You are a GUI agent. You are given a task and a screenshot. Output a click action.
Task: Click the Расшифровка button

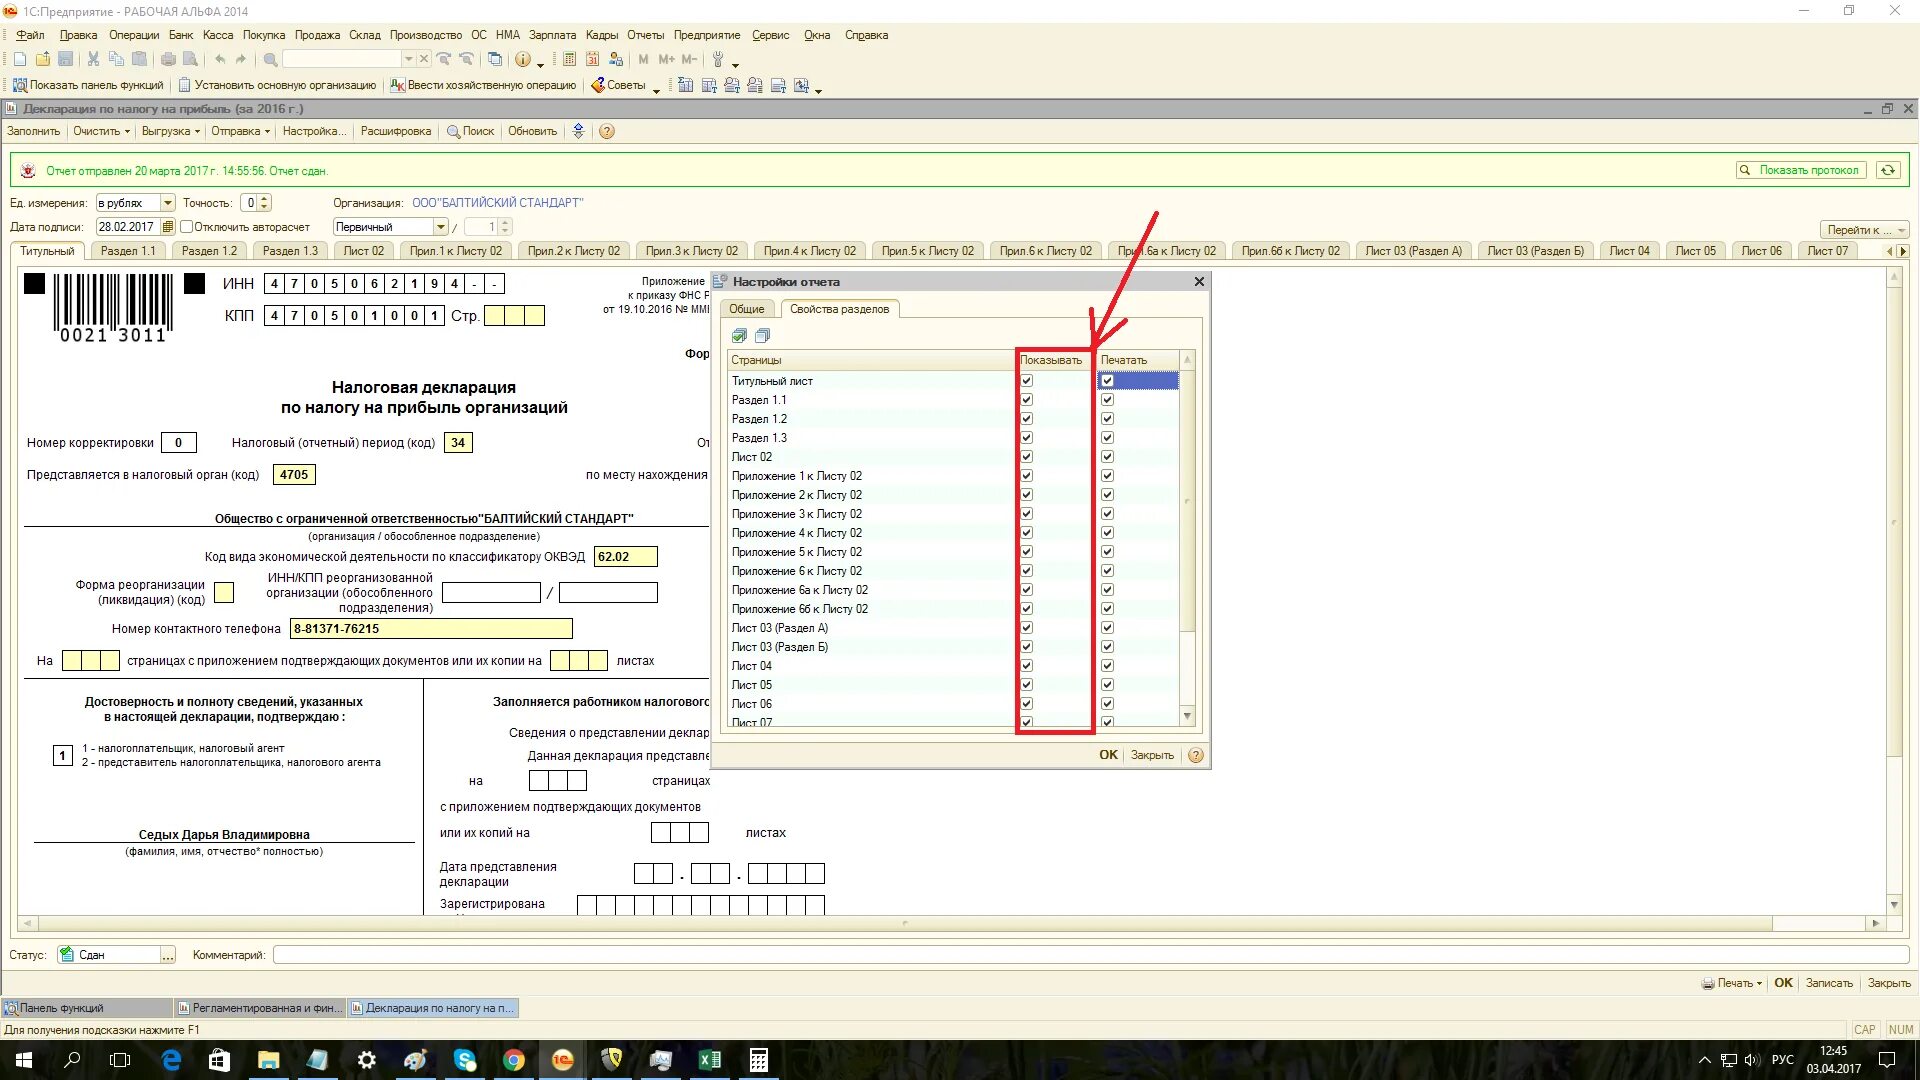396,132
